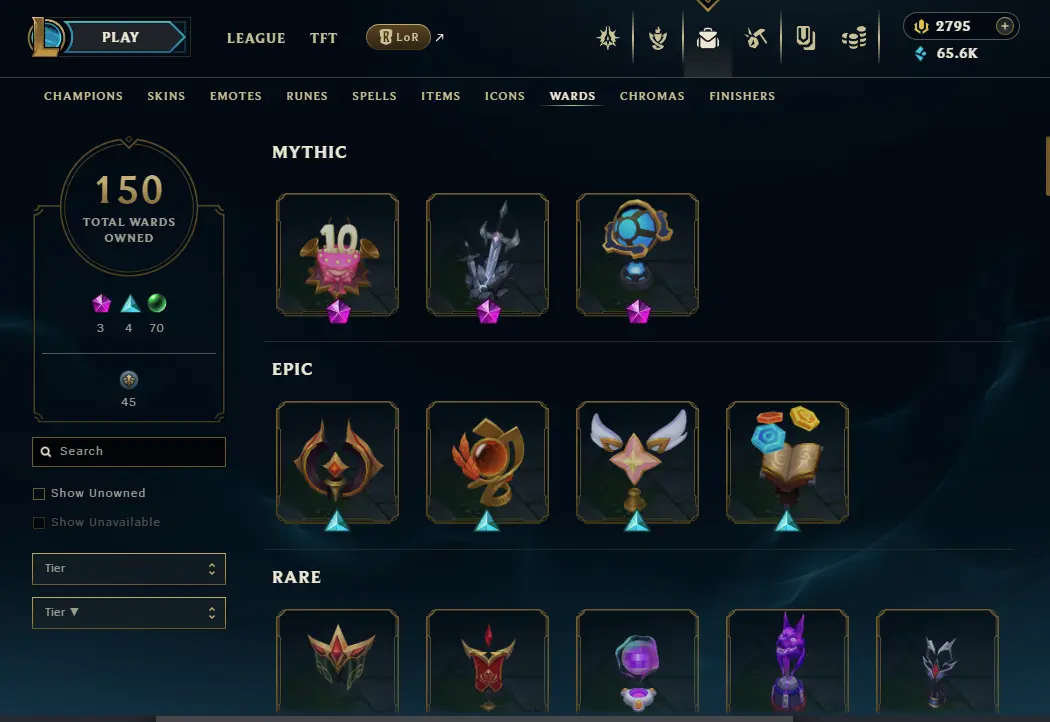Open the Tier sort order dropdown
Viewport: 1050px width, 722px height.
point(129,613)
